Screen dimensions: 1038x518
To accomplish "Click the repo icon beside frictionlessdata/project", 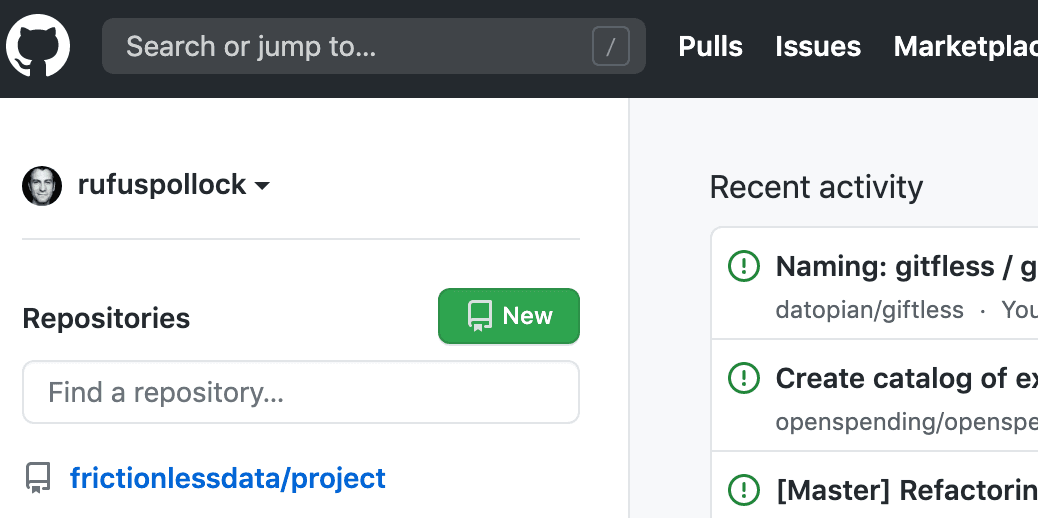I will point(38,478).
